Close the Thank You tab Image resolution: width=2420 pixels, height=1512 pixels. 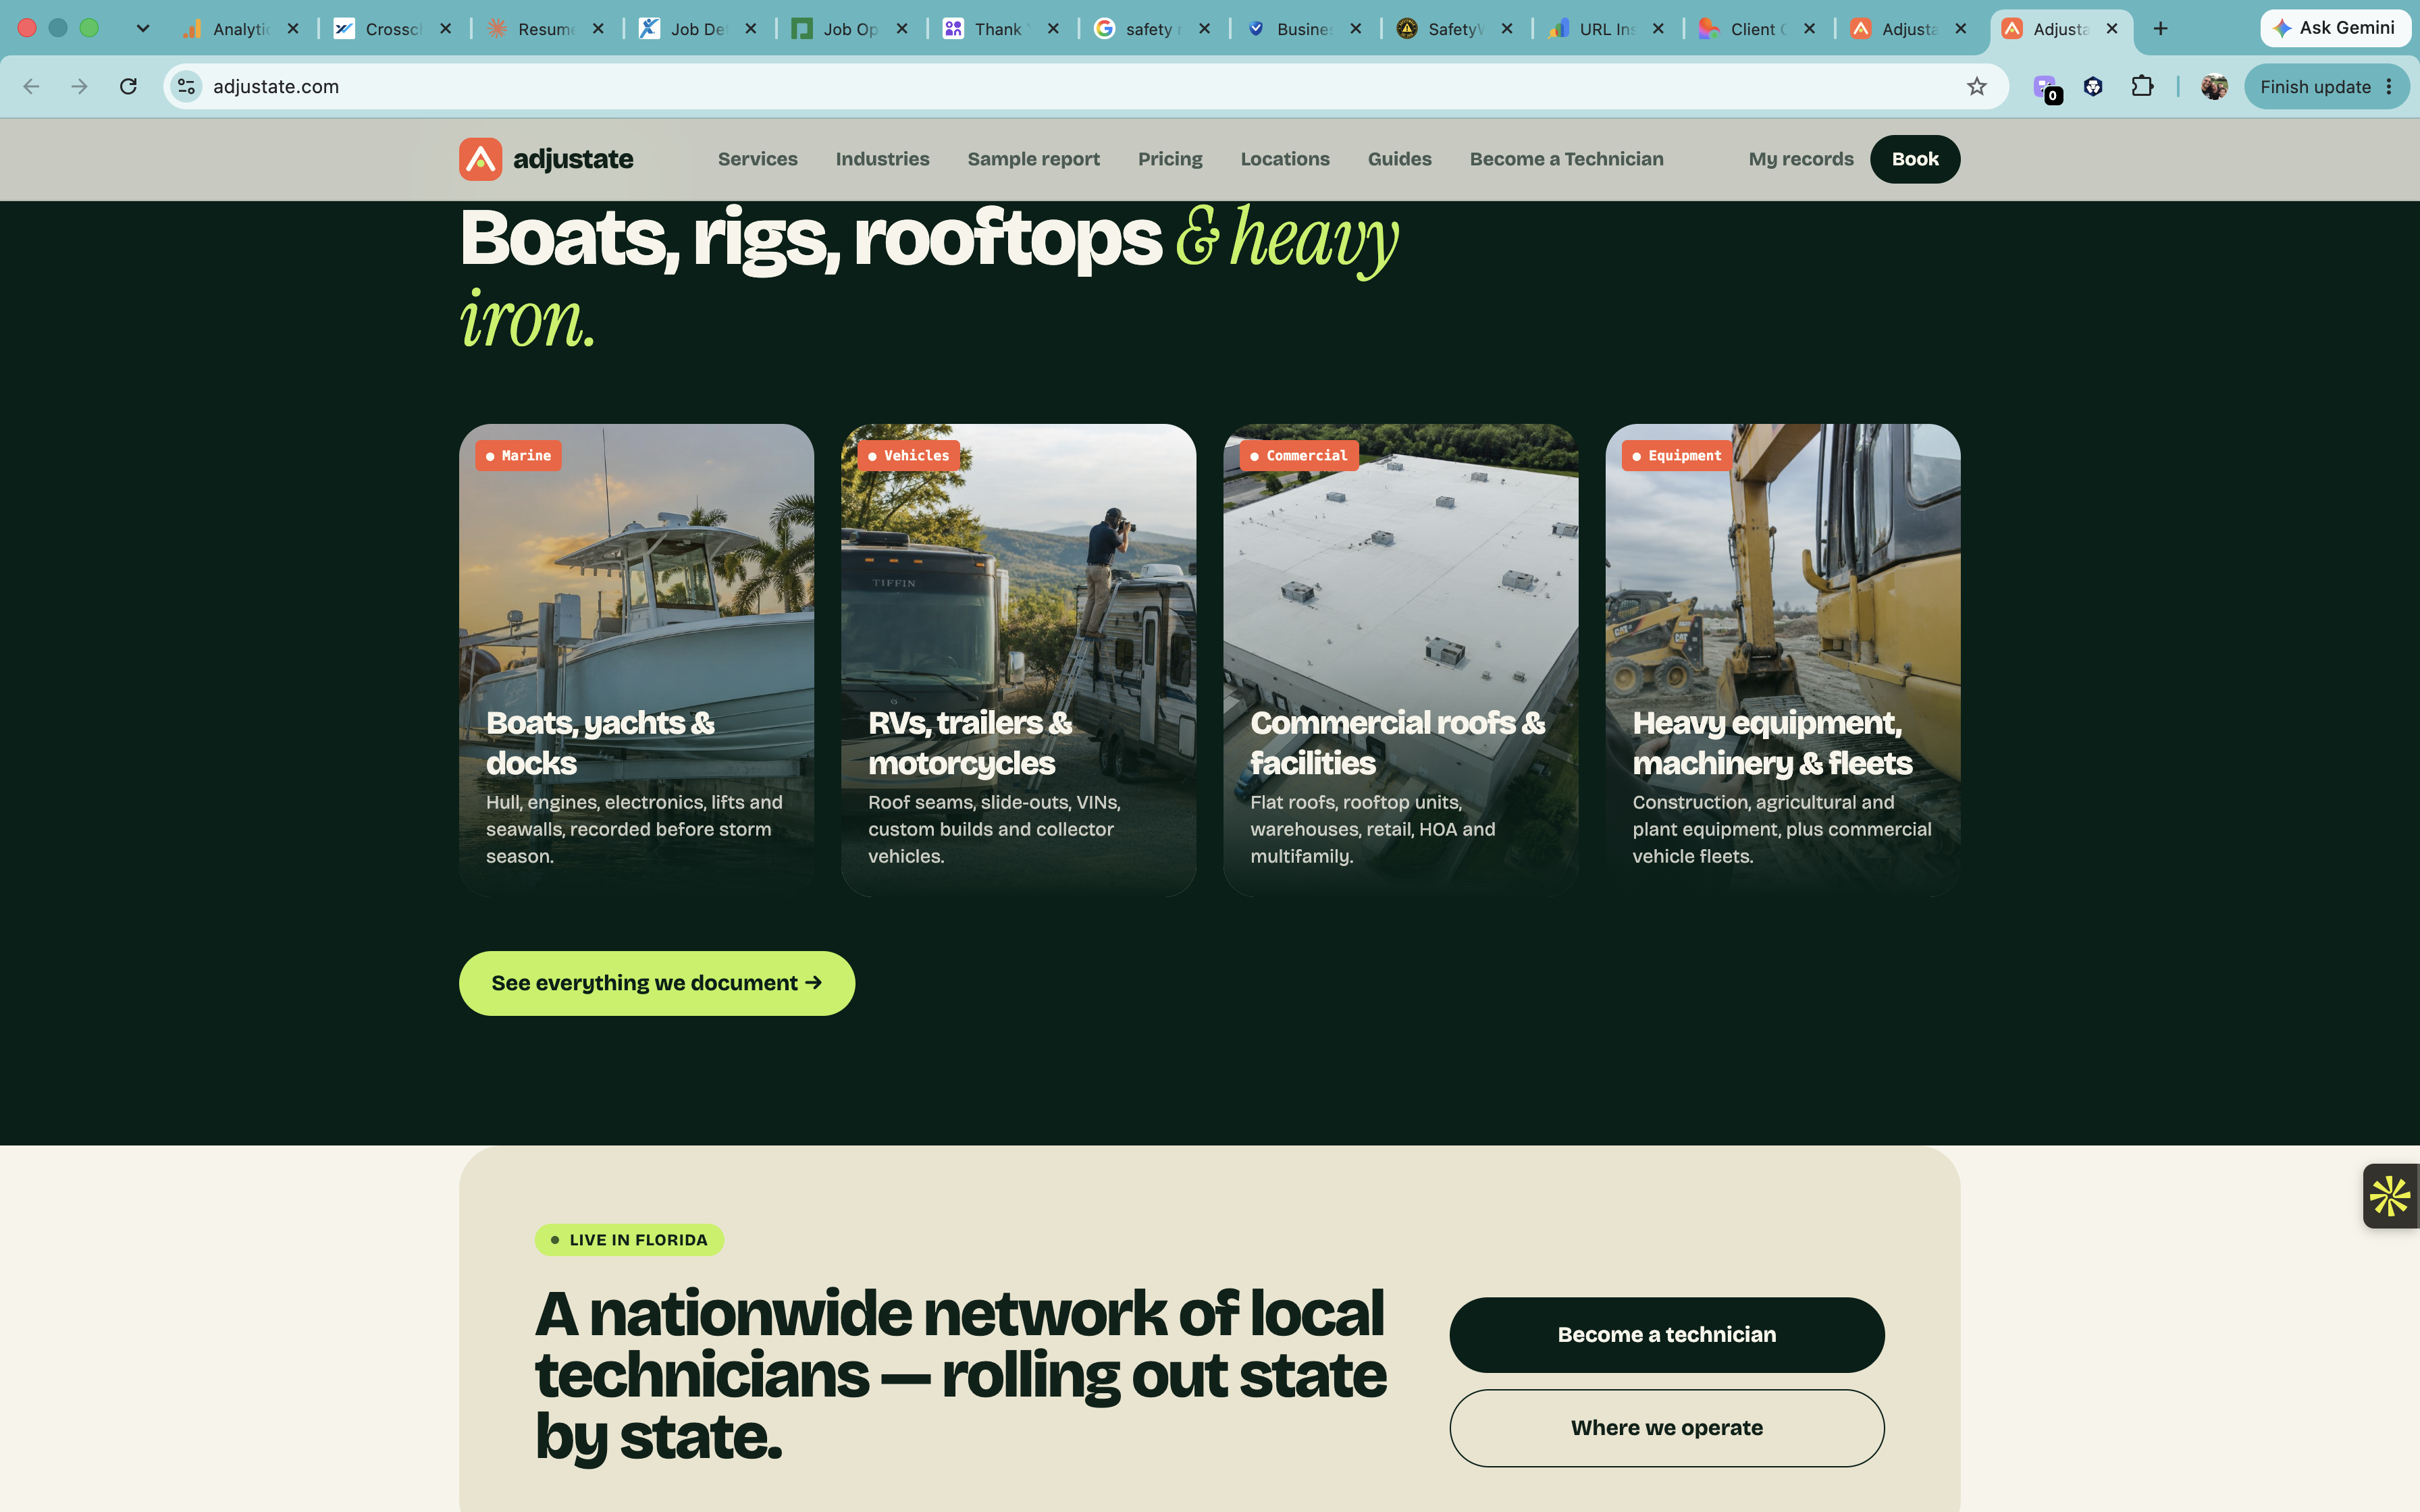(1053, 29)
